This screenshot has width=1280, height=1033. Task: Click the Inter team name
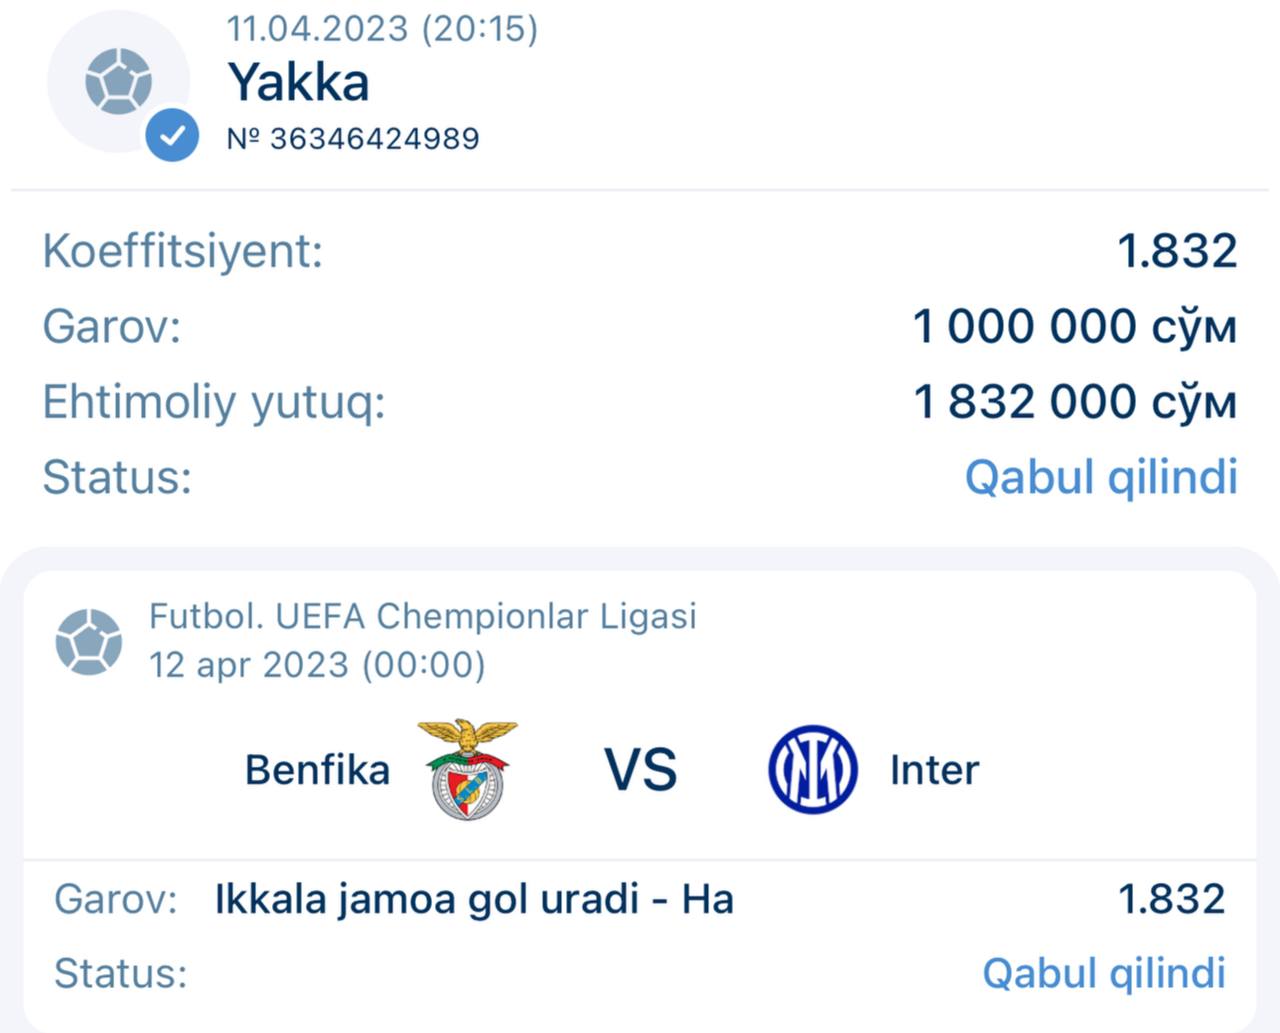[934, 770]
